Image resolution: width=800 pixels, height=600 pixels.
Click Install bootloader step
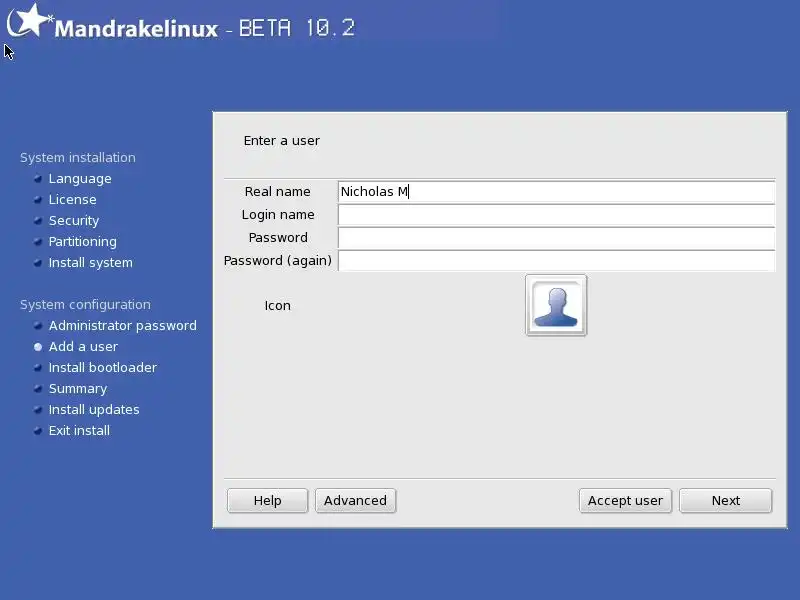click(x=103, y=367)
